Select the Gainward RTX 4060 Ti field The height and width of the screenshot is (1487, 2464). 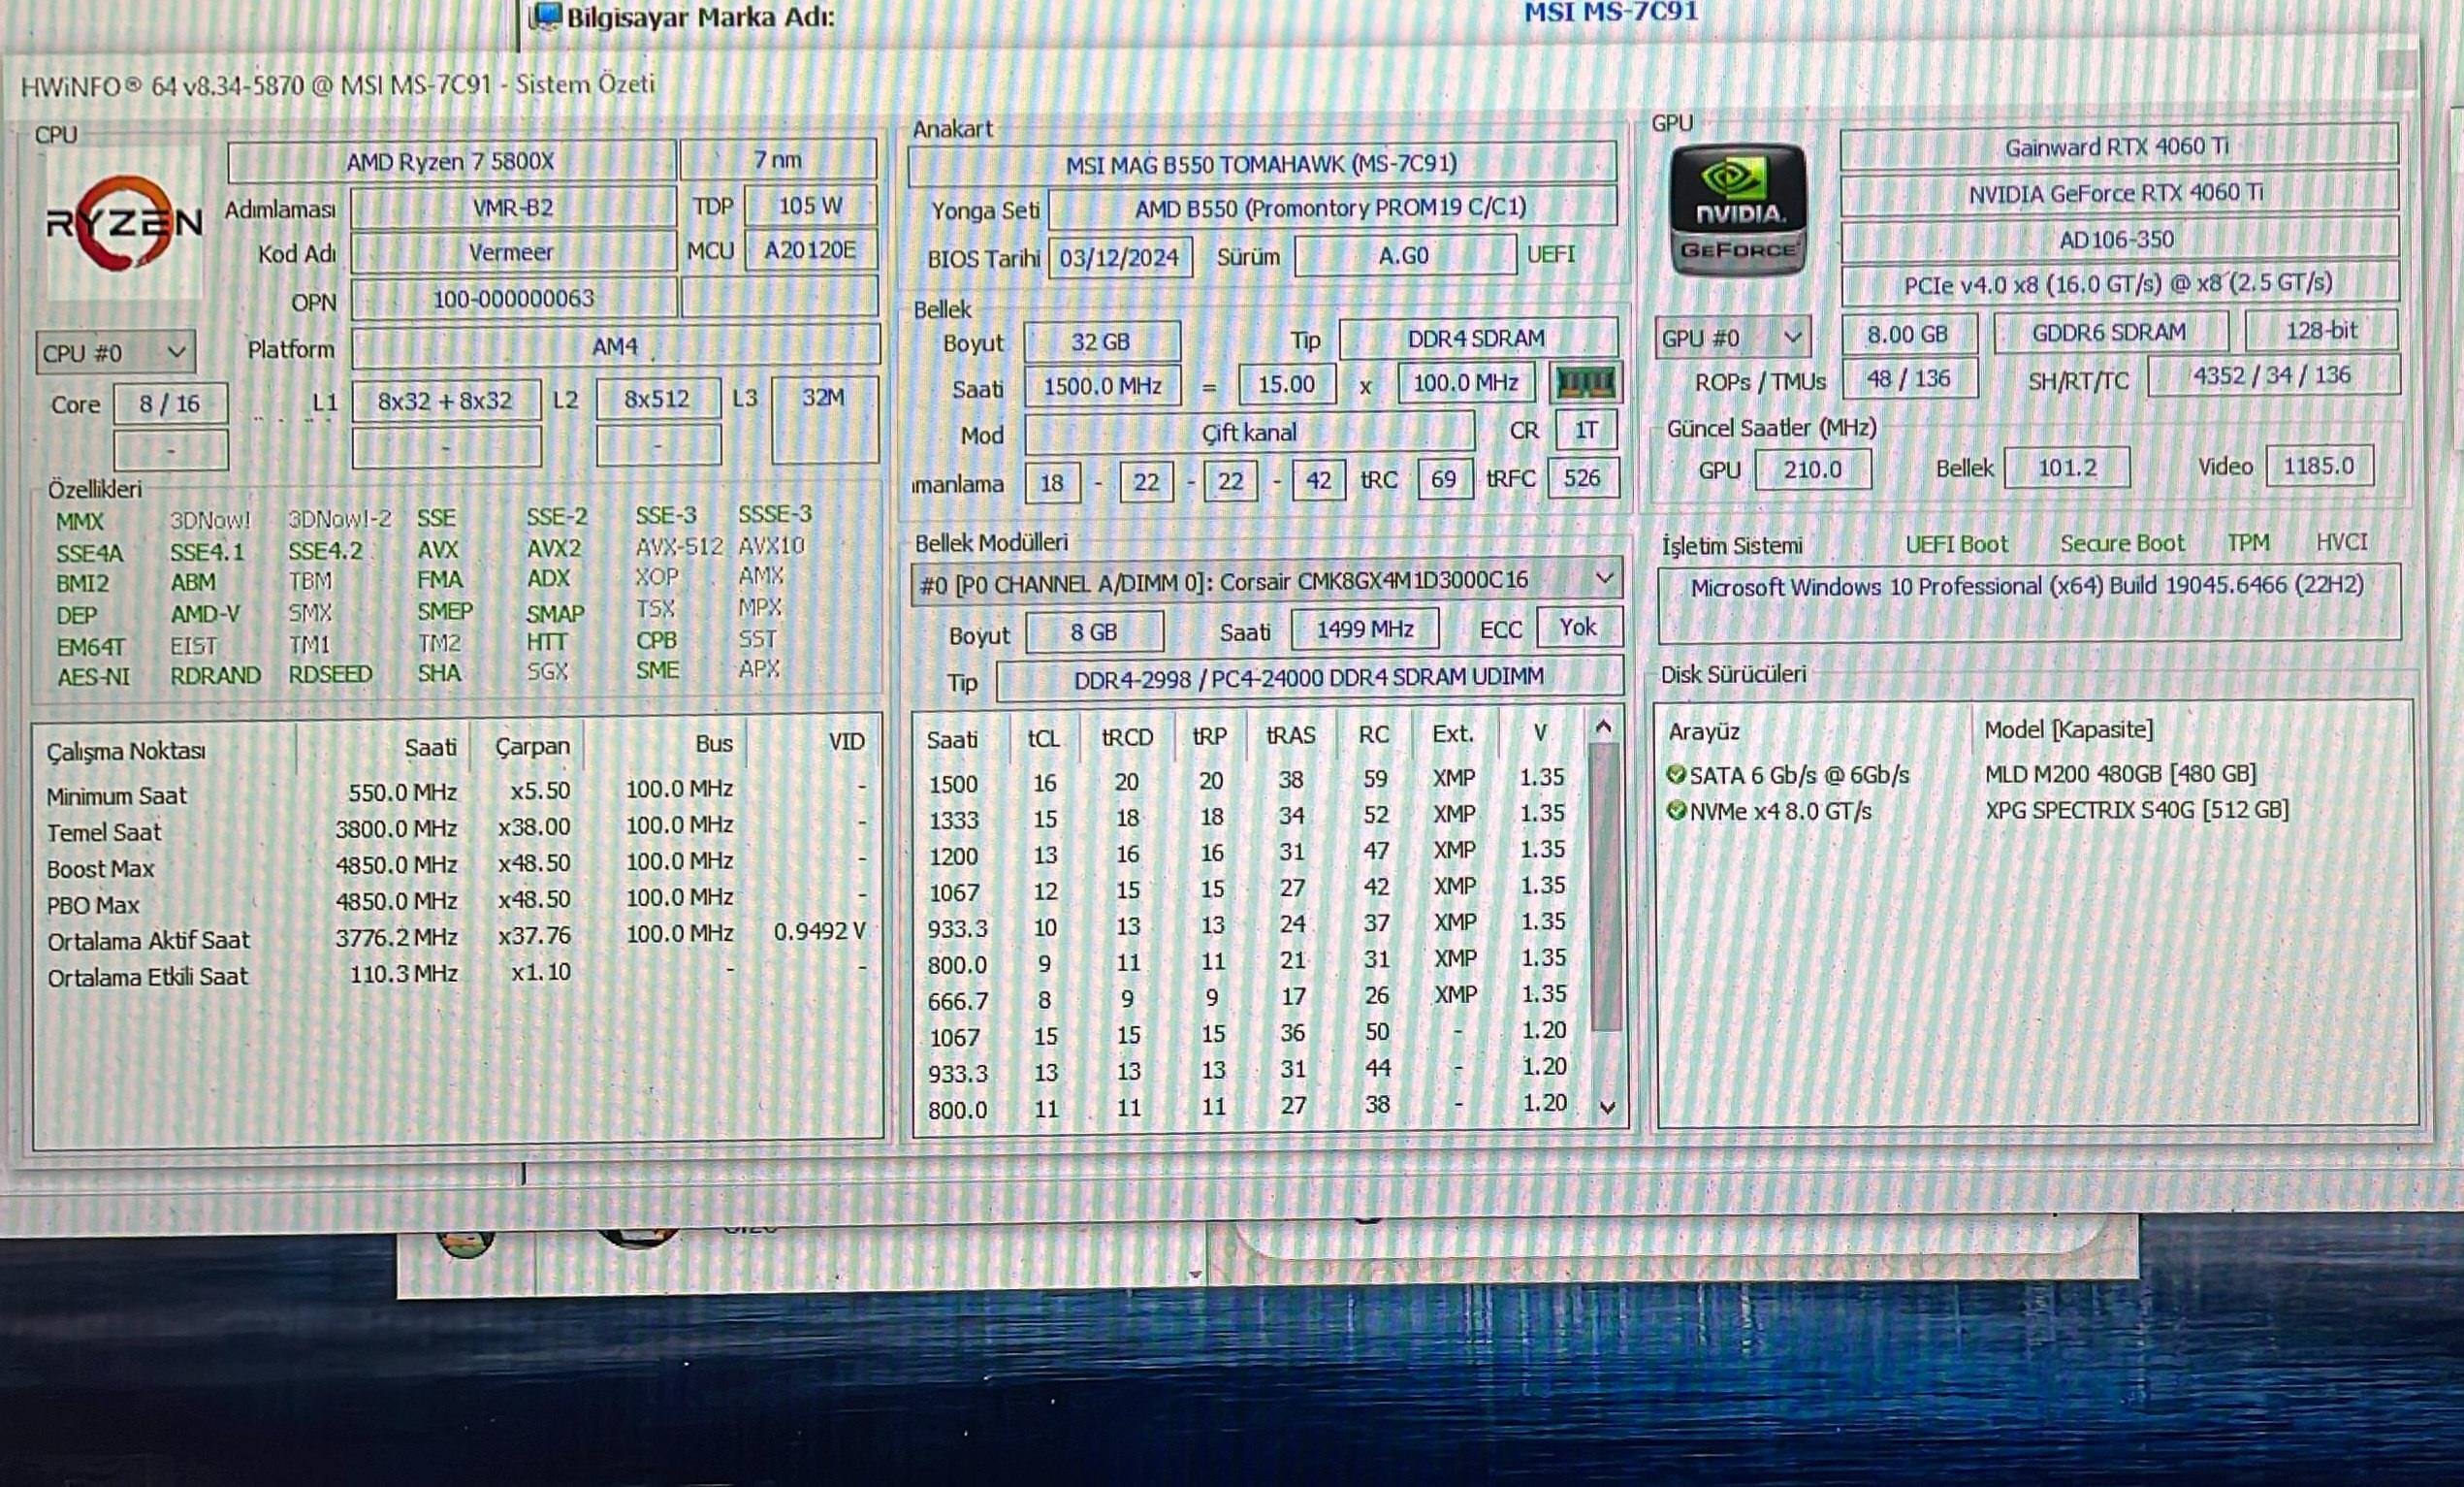point(2117,146)
